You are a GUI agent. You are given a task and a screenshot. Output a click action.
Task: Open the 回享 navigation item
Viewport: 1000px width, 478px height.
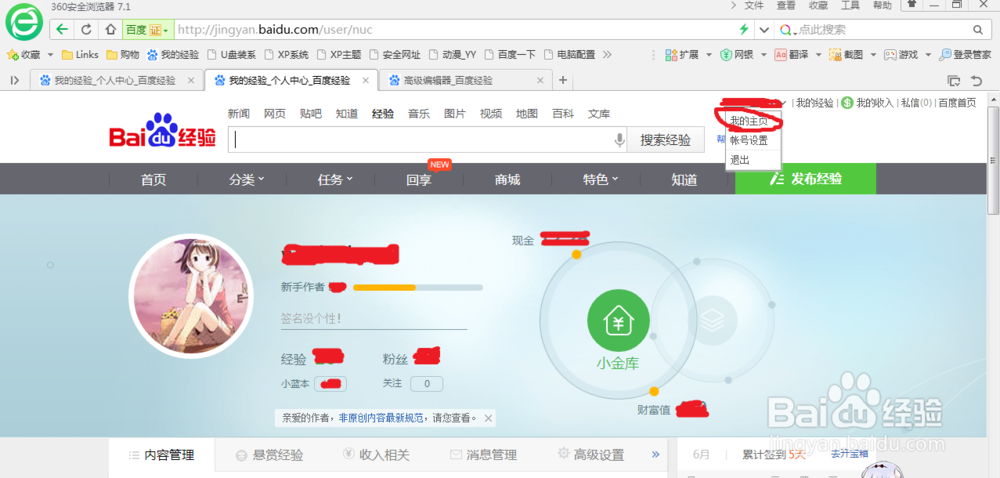click(419, 180)
